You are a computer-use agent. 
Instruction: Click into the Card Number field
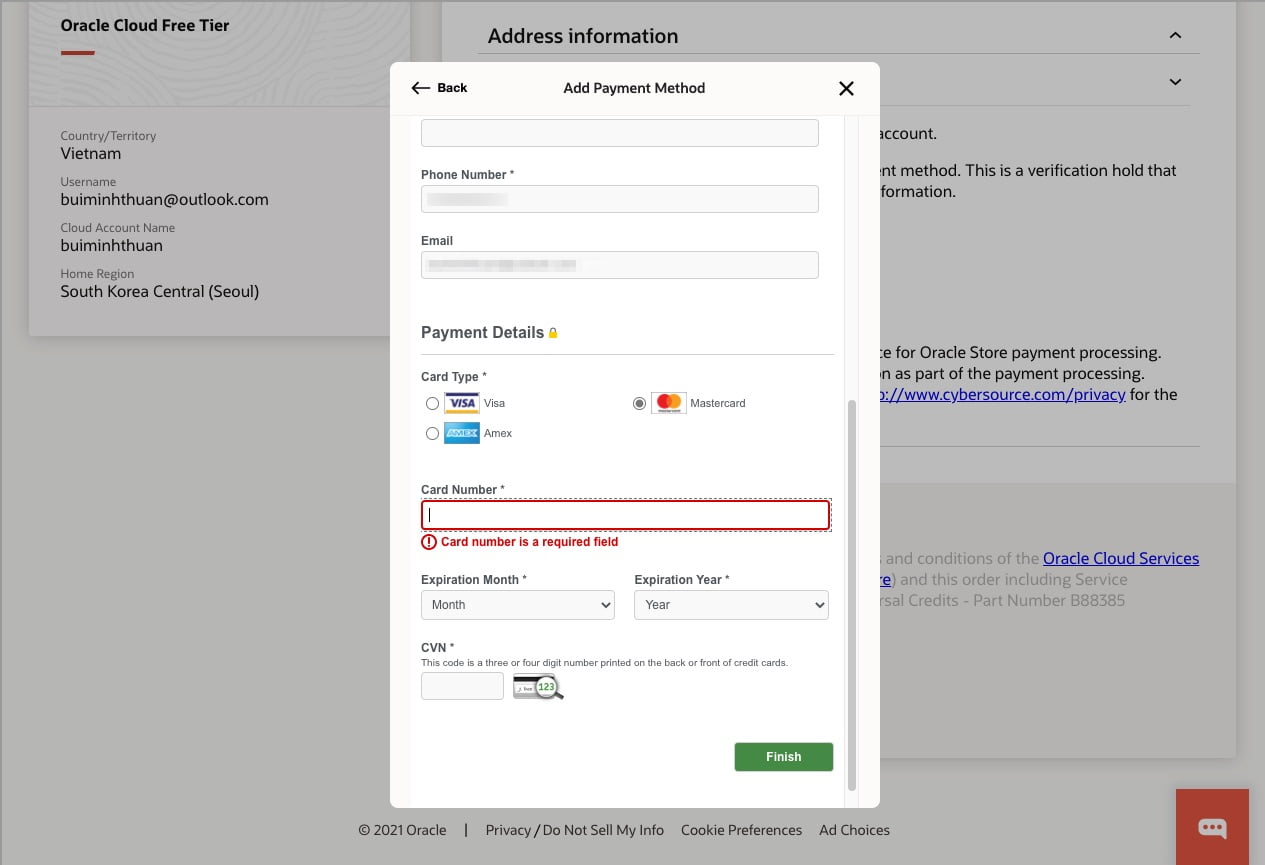point(625,515)
